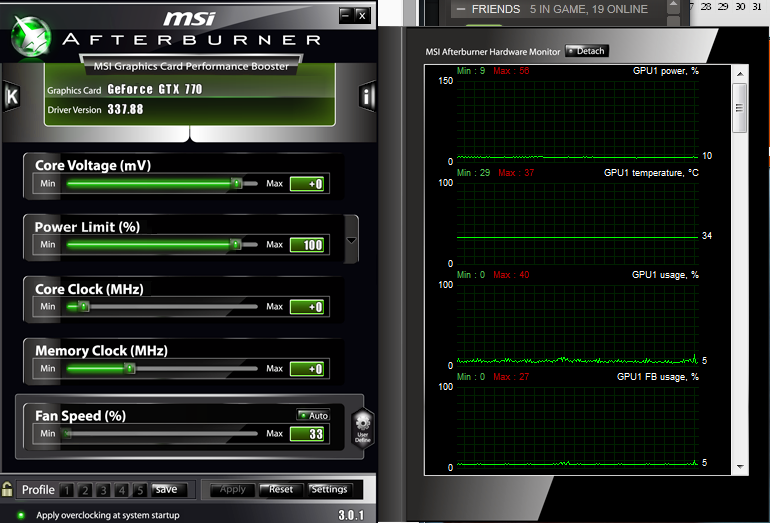Click calendar date 30 in background
The image size is (770, 523).
click(741, 6)
